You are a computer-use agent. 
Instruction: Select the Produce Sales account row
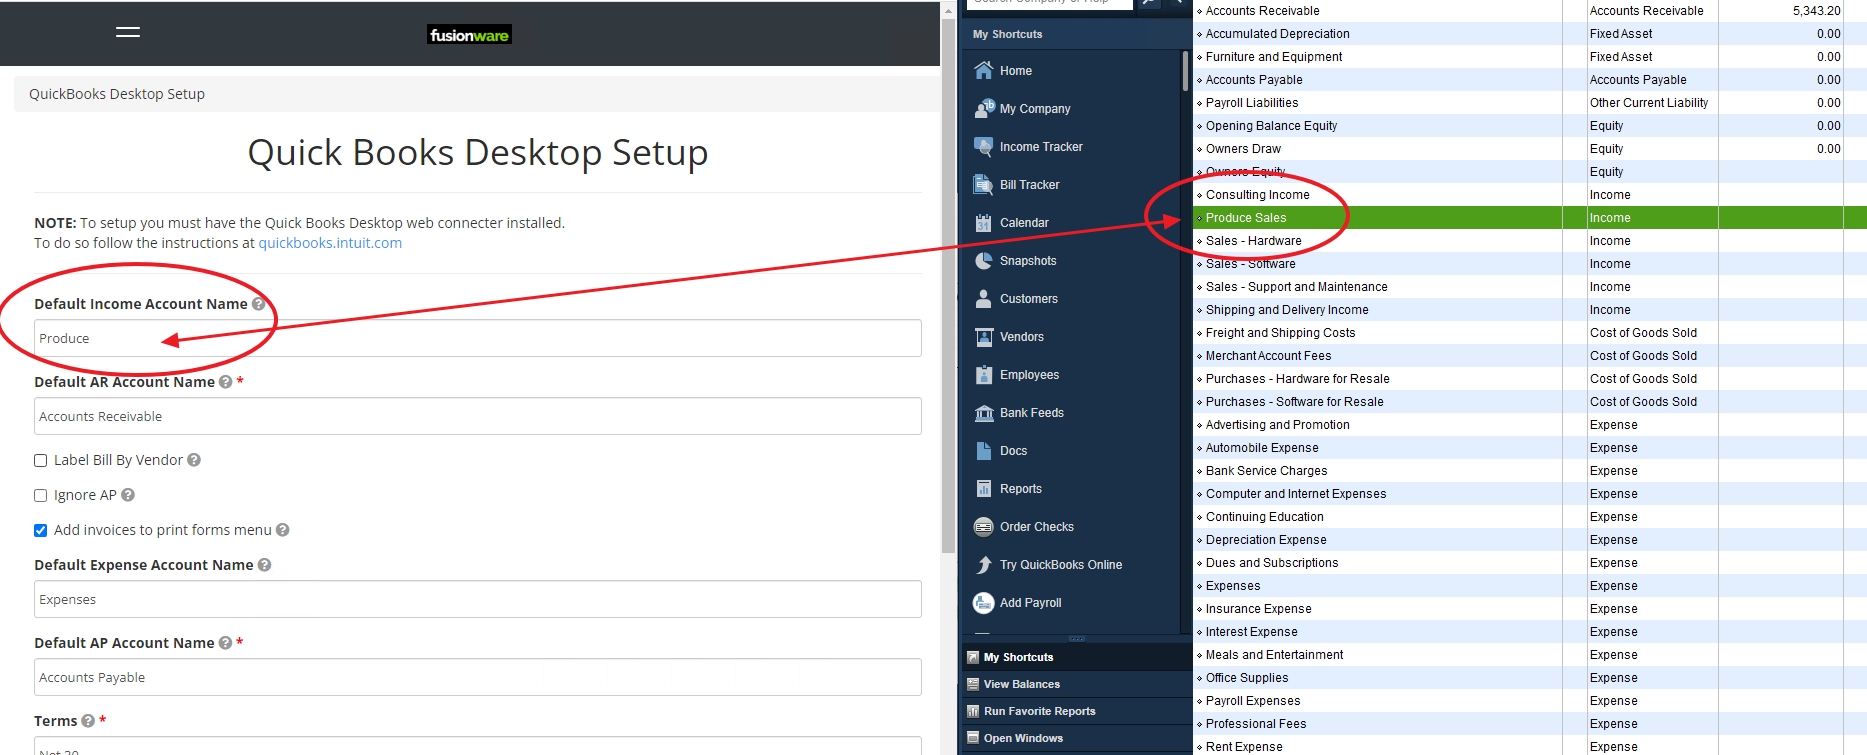(1245, 218)
